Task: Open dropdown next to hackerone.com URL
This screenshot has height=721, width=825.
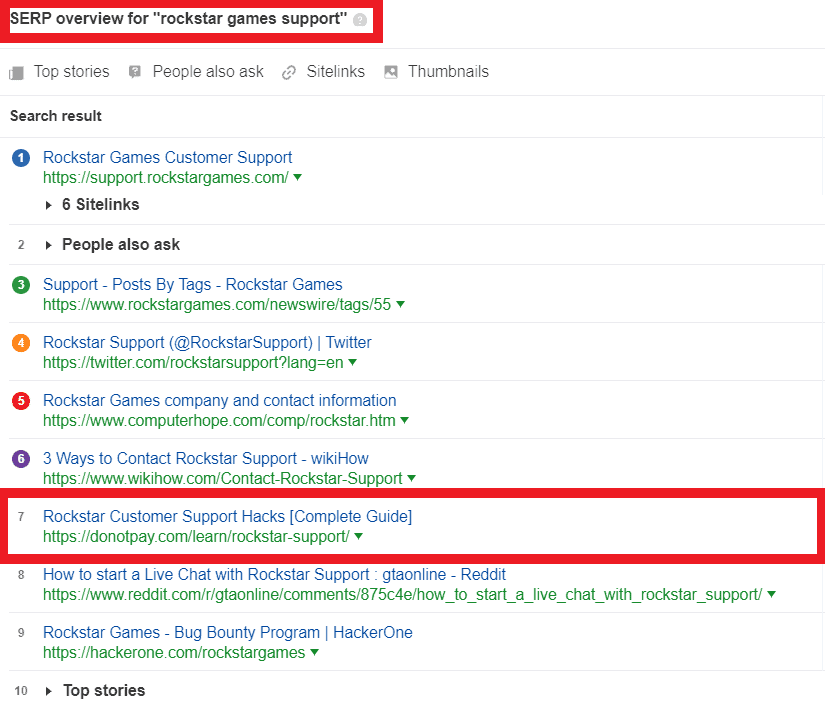Action: point(315,652)
